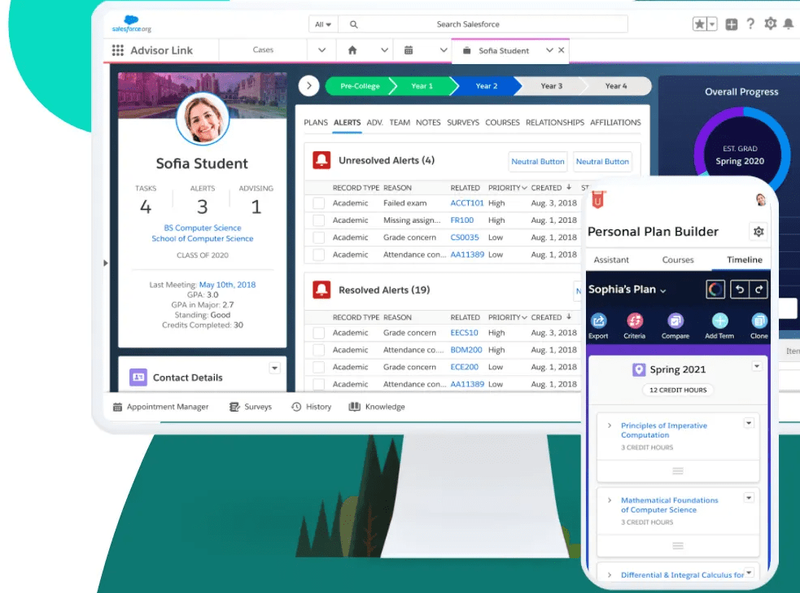Check the Grade concern EECS10 row checkbox
The height and width of the screenshot is (593, 800).
click(319, 333)
